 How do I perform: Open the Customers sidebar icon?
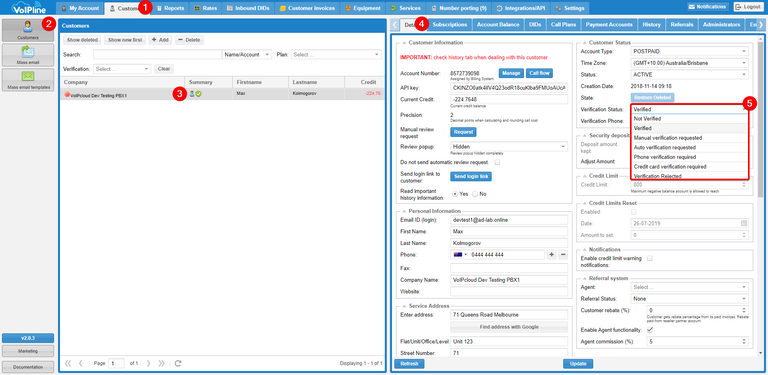coord(28,30)
